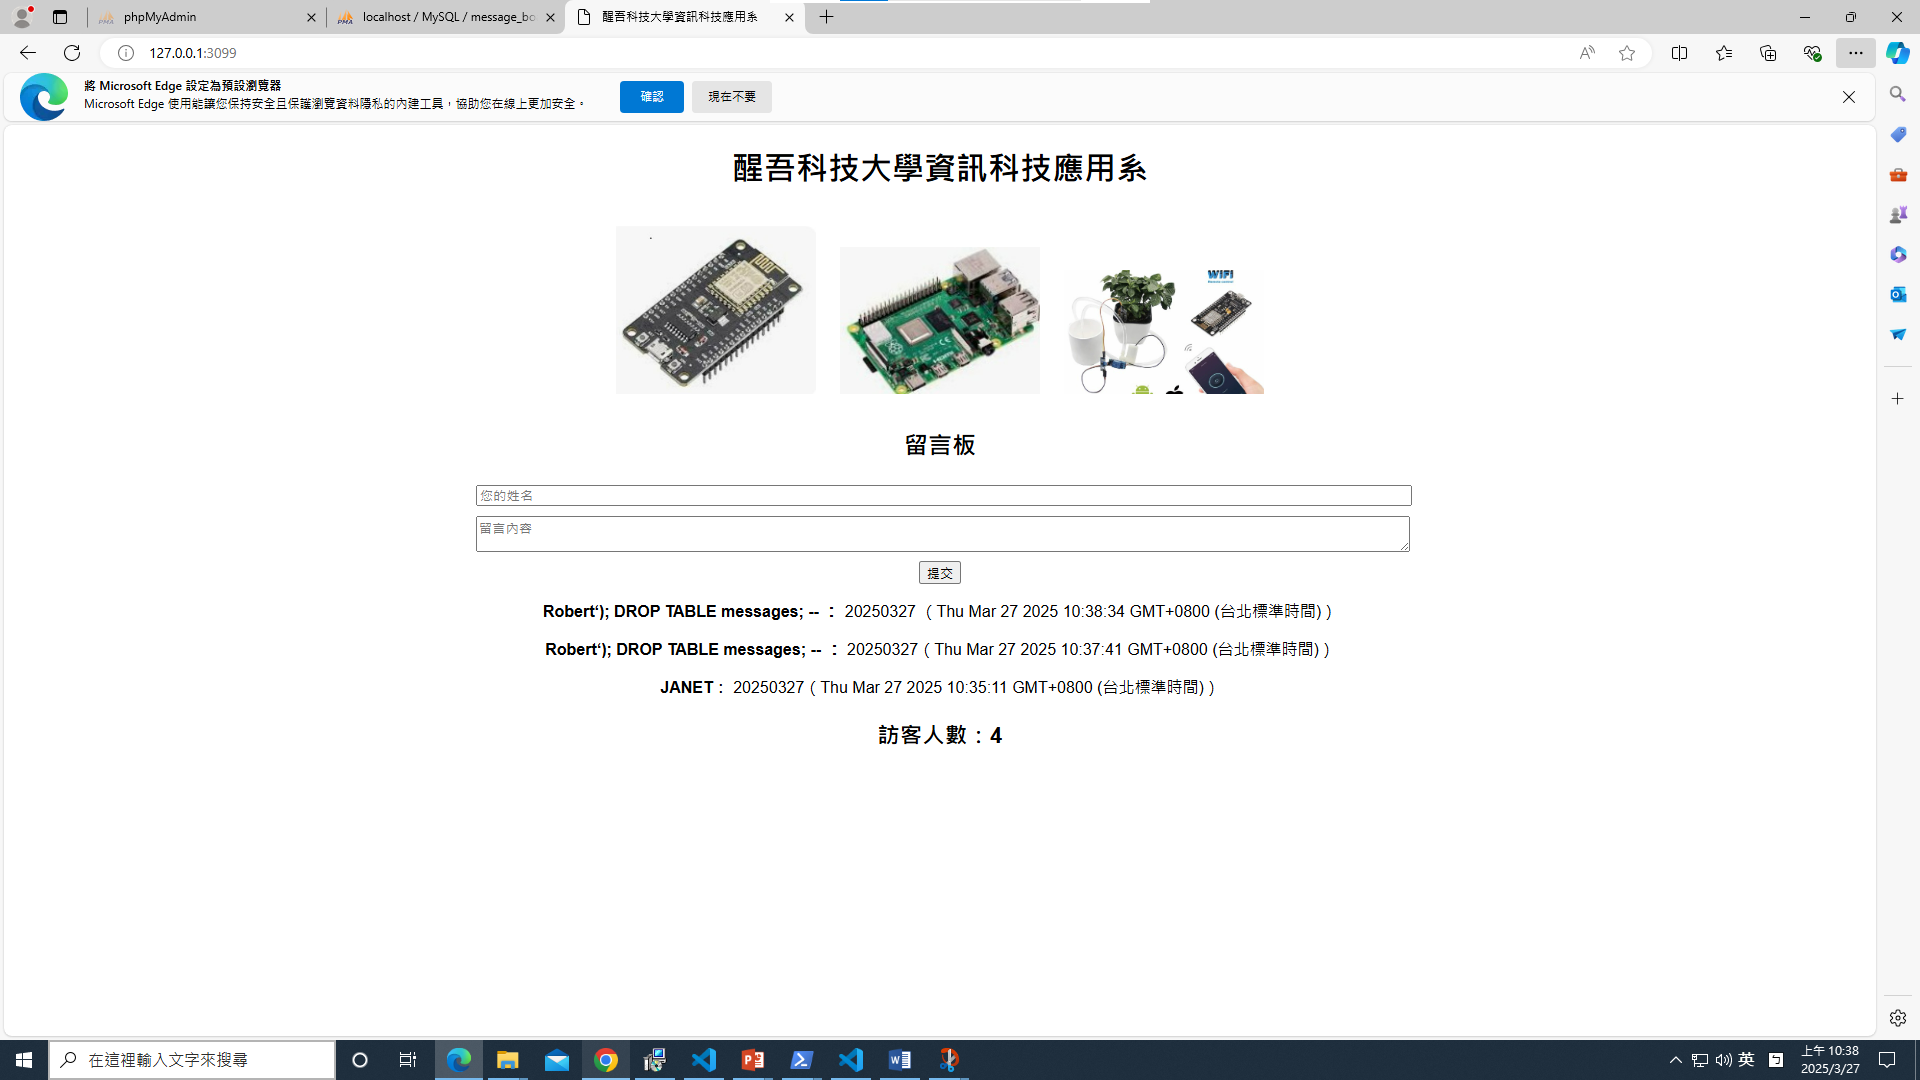
Task: Open Copilot sidebar icon
Action: 1897,53
